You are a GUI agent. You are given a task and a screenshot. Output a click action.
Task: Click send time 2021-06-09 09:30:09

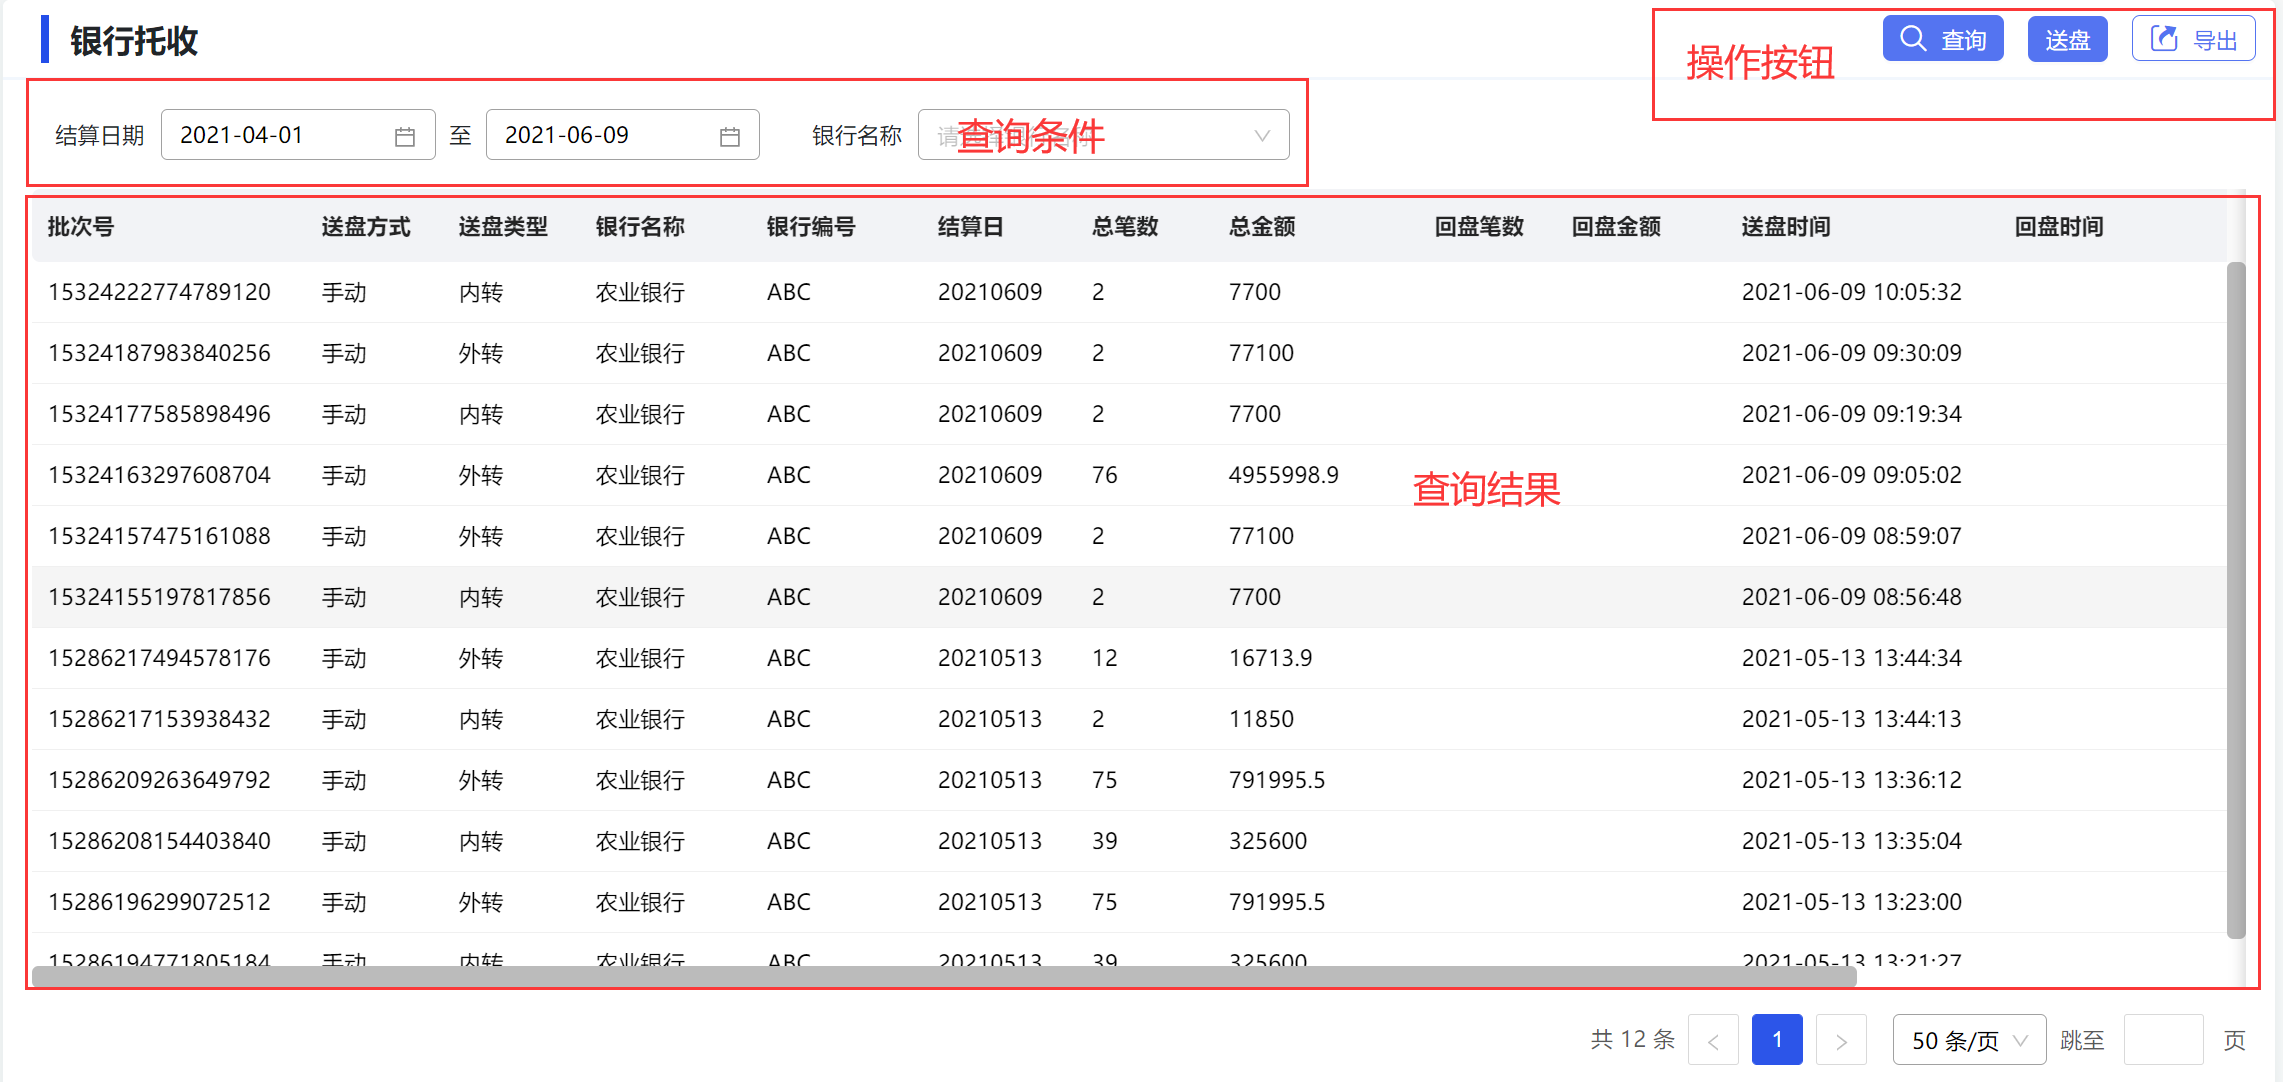tap(1852, 353)
